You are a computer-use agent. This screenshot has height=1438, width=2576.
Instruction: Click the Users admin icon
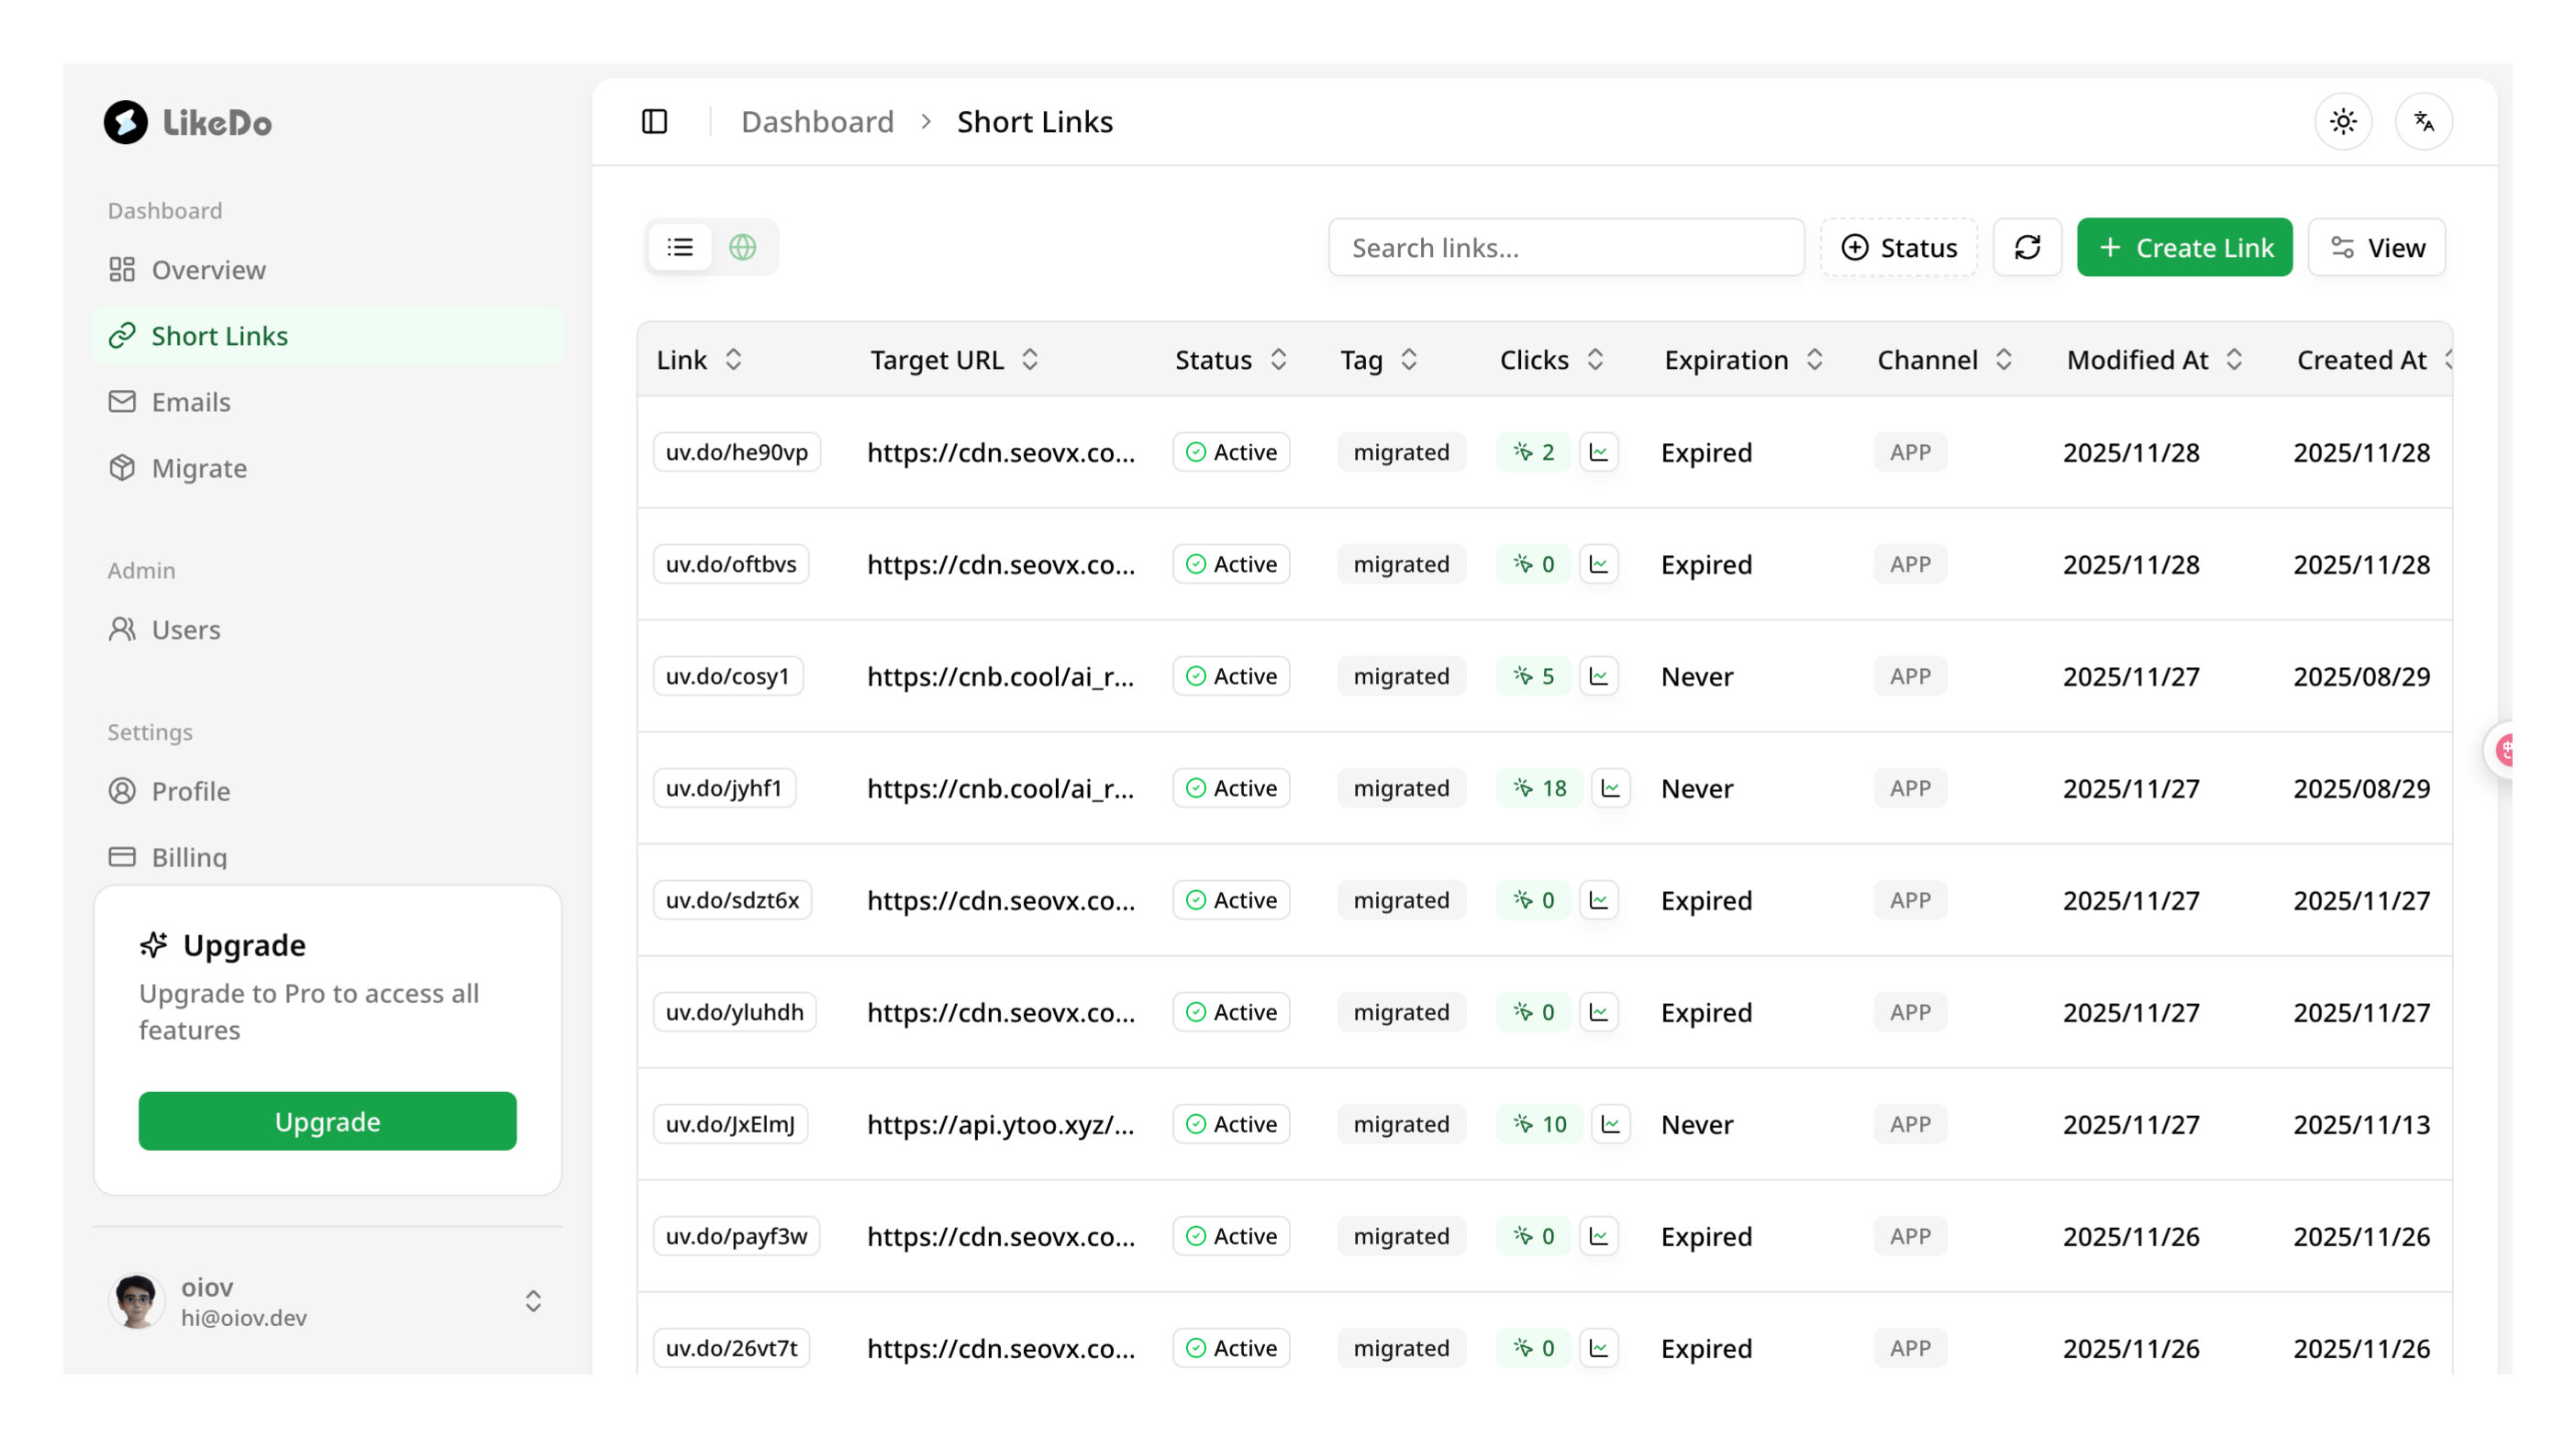tap(122, 629)
